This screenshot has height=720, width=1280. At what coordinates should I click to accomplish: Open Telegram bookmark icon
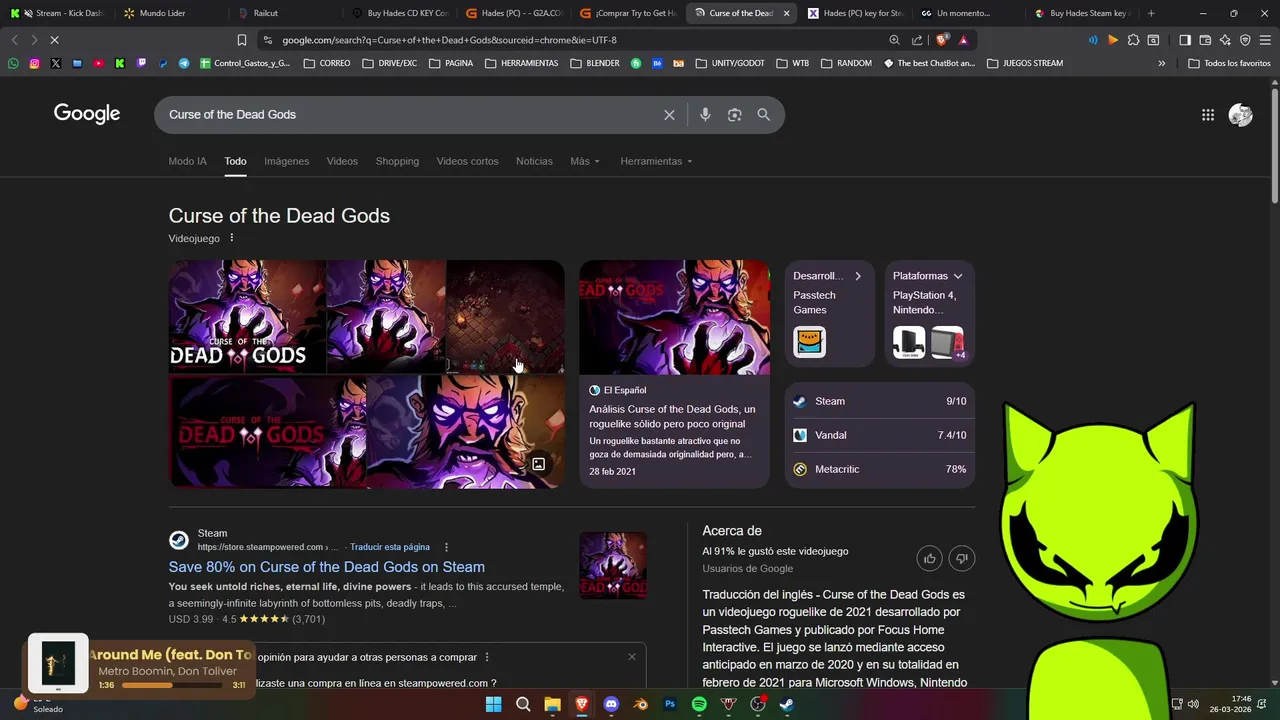[x=184, y=63]
